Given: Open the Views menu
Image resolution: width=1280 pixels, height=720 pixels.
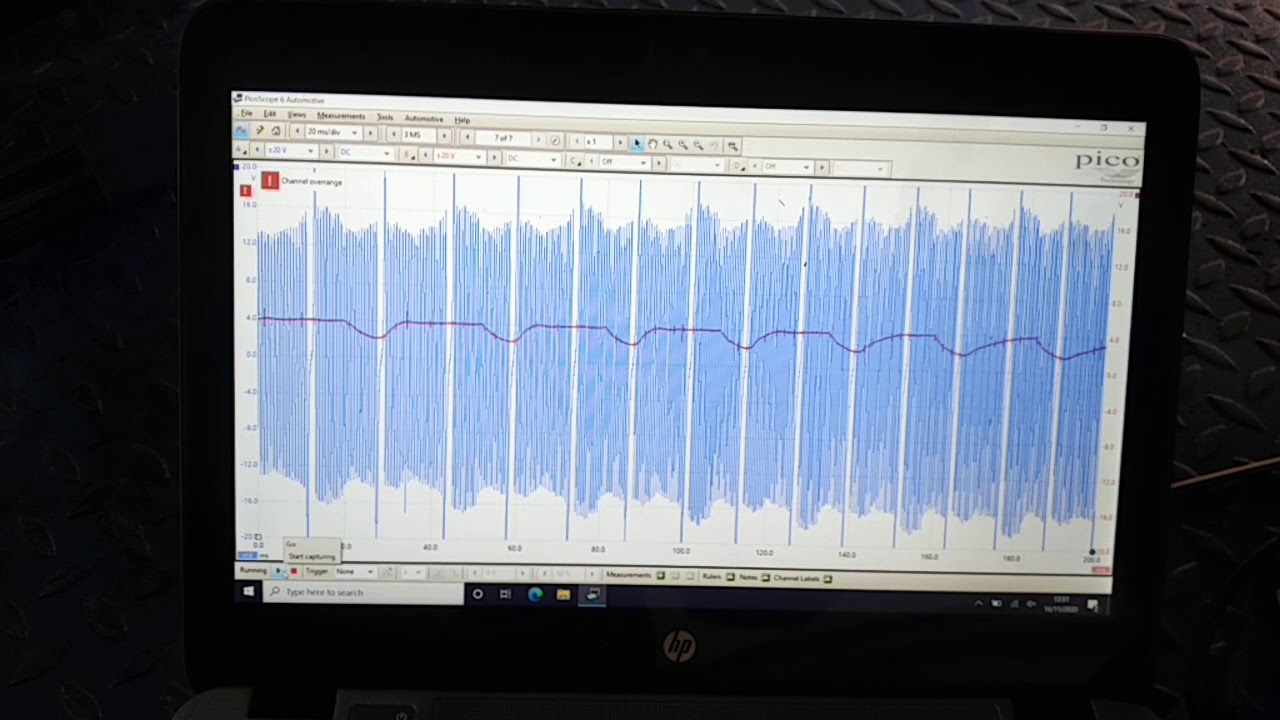Looking at the screenshot, I should 296,114.
